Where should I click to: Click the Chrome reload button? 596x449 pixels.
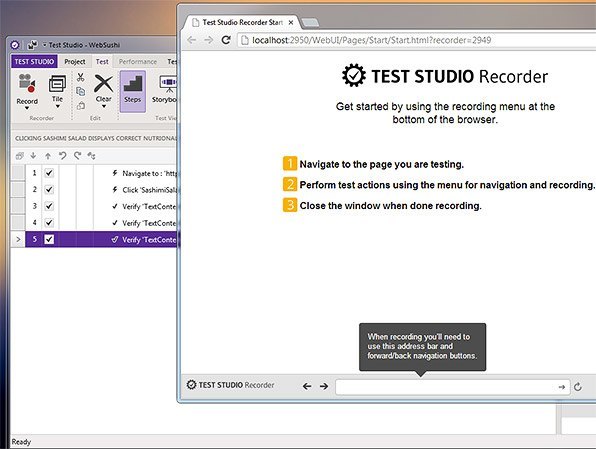[x=226, y=40]
